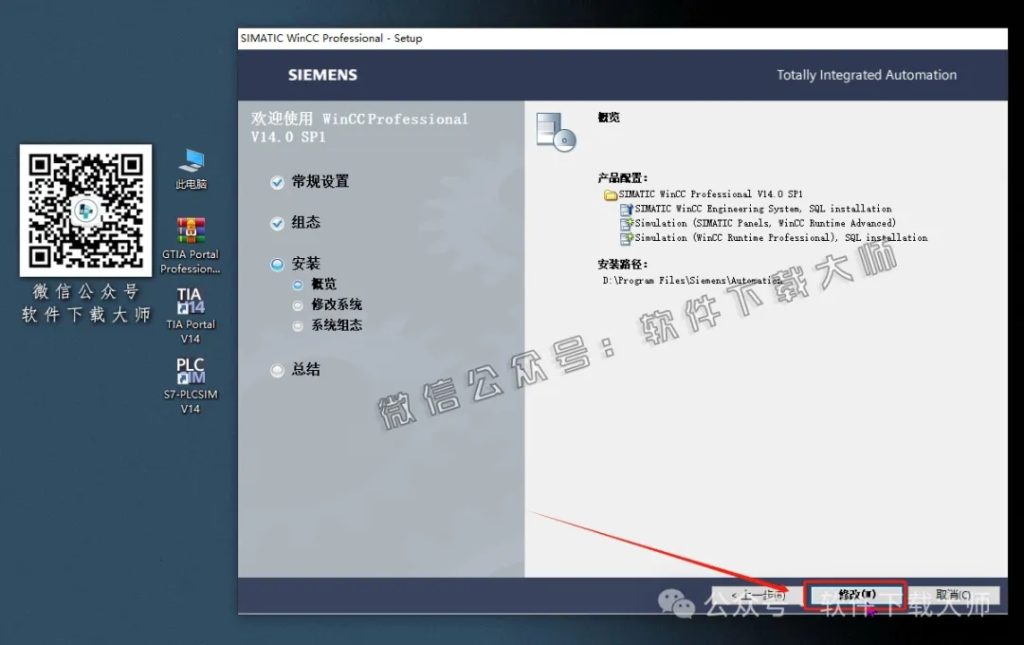Select the 修改系统 option

pyautogui.click(x=300, y=304)
